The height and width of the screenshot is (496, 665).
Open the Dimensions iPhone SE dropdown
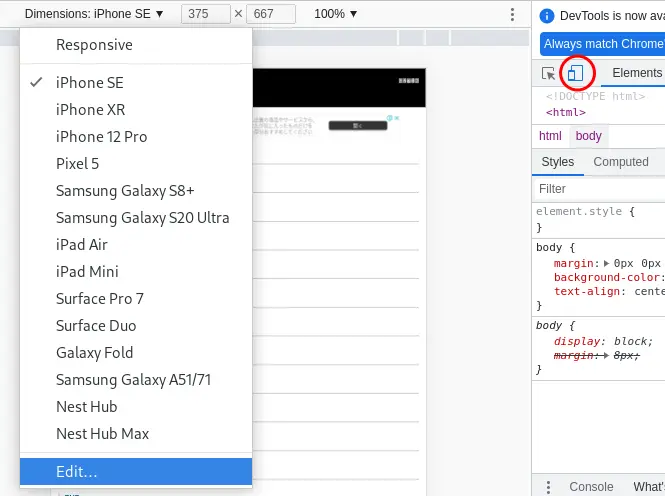(94, 14)
